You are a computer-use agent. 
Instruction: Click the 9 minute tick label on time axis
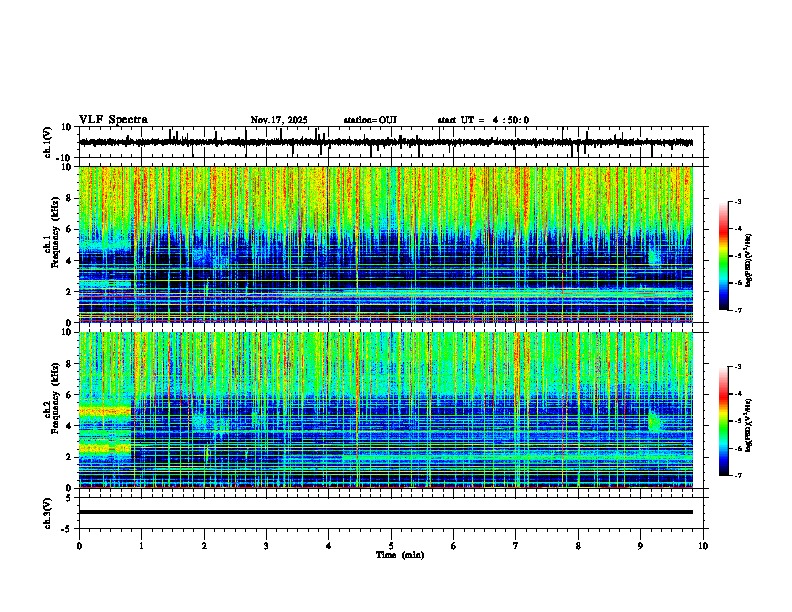click(x=640, y=546)
